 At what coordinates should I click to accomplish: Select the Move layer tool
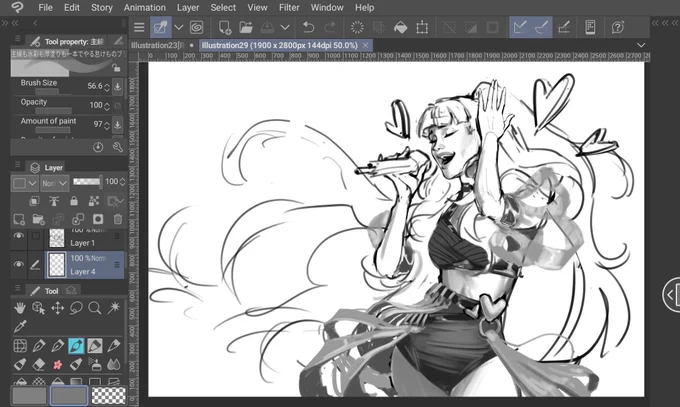(57, 308)
